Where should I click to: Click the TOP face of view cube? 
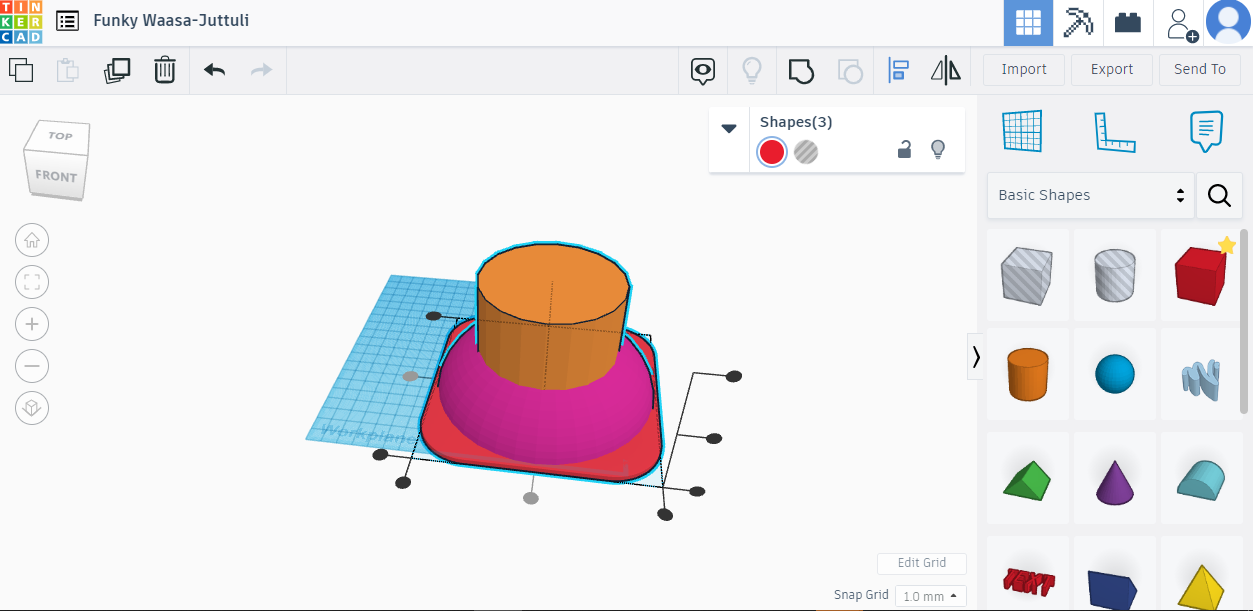coord(61,136)
